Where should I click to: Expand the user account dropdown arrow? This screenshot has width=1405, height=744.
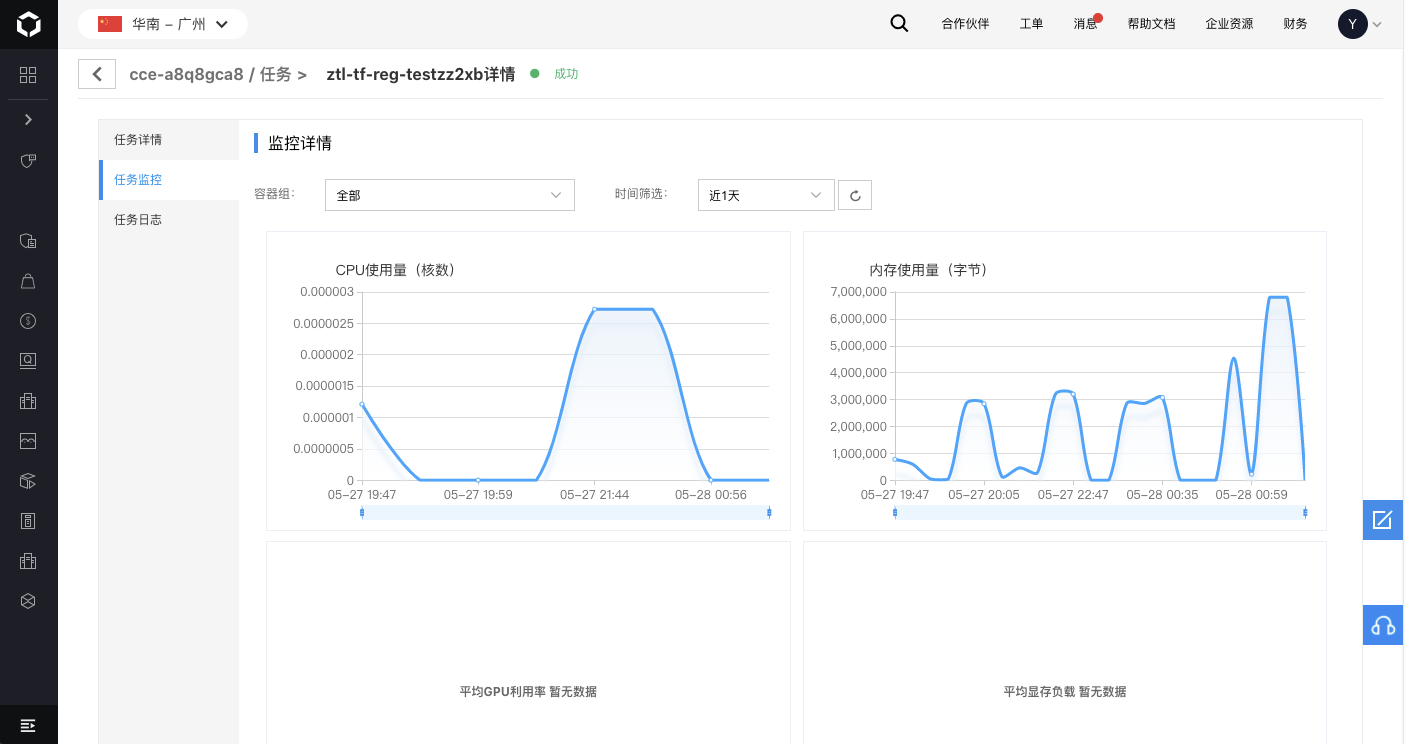point(1377,25)
